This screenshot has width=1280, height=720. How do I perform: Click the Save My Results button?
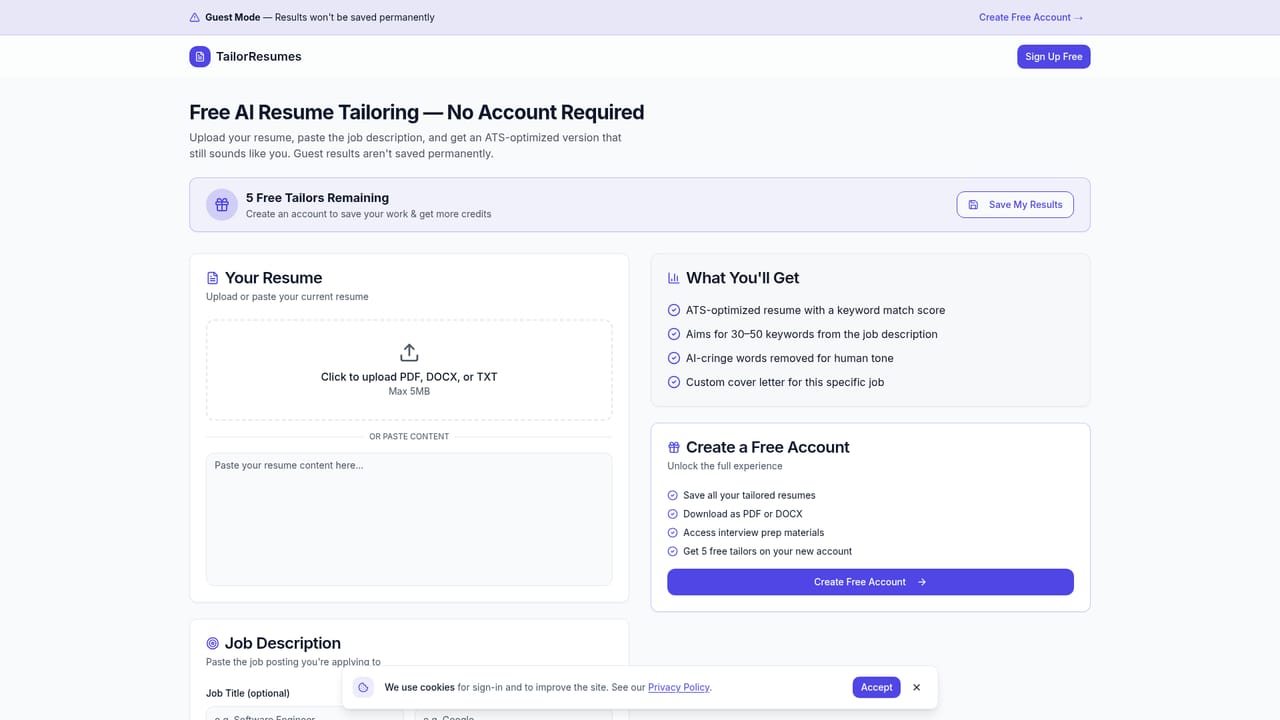tap(1015, 204)
